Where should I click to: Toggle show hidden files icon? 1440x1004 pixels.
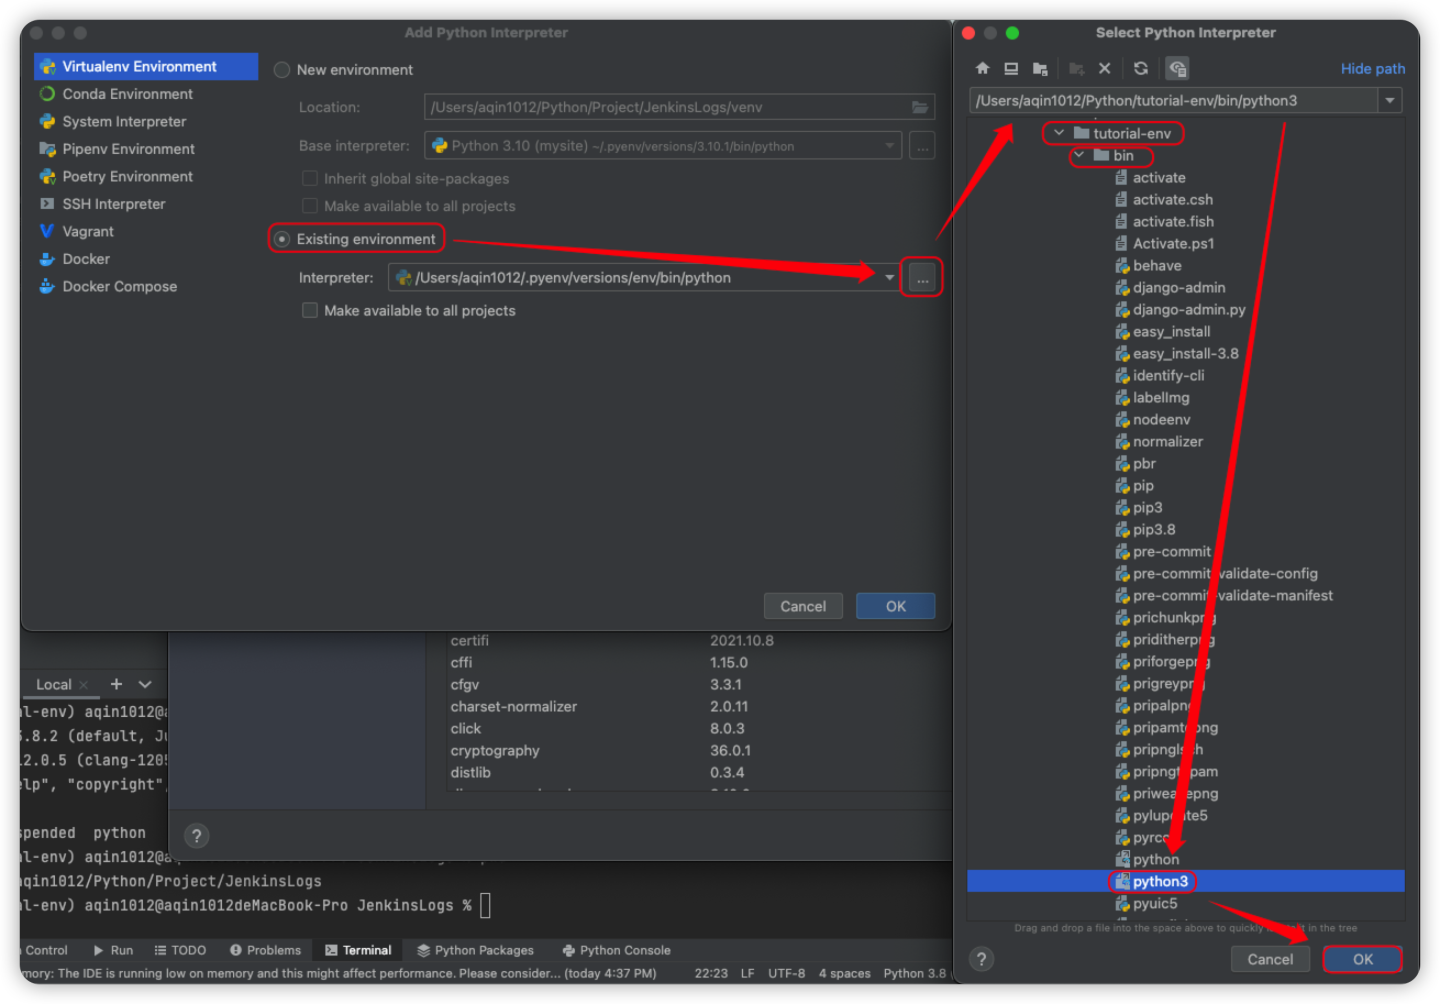coord(1177,68)
